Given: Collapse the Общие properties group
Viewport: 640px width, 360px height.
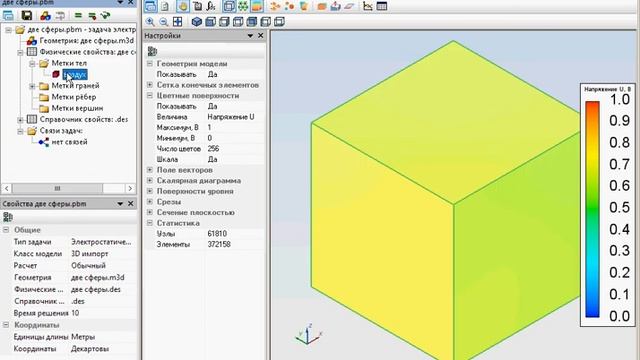Looking at the screenshot, I should pos(6,230).
